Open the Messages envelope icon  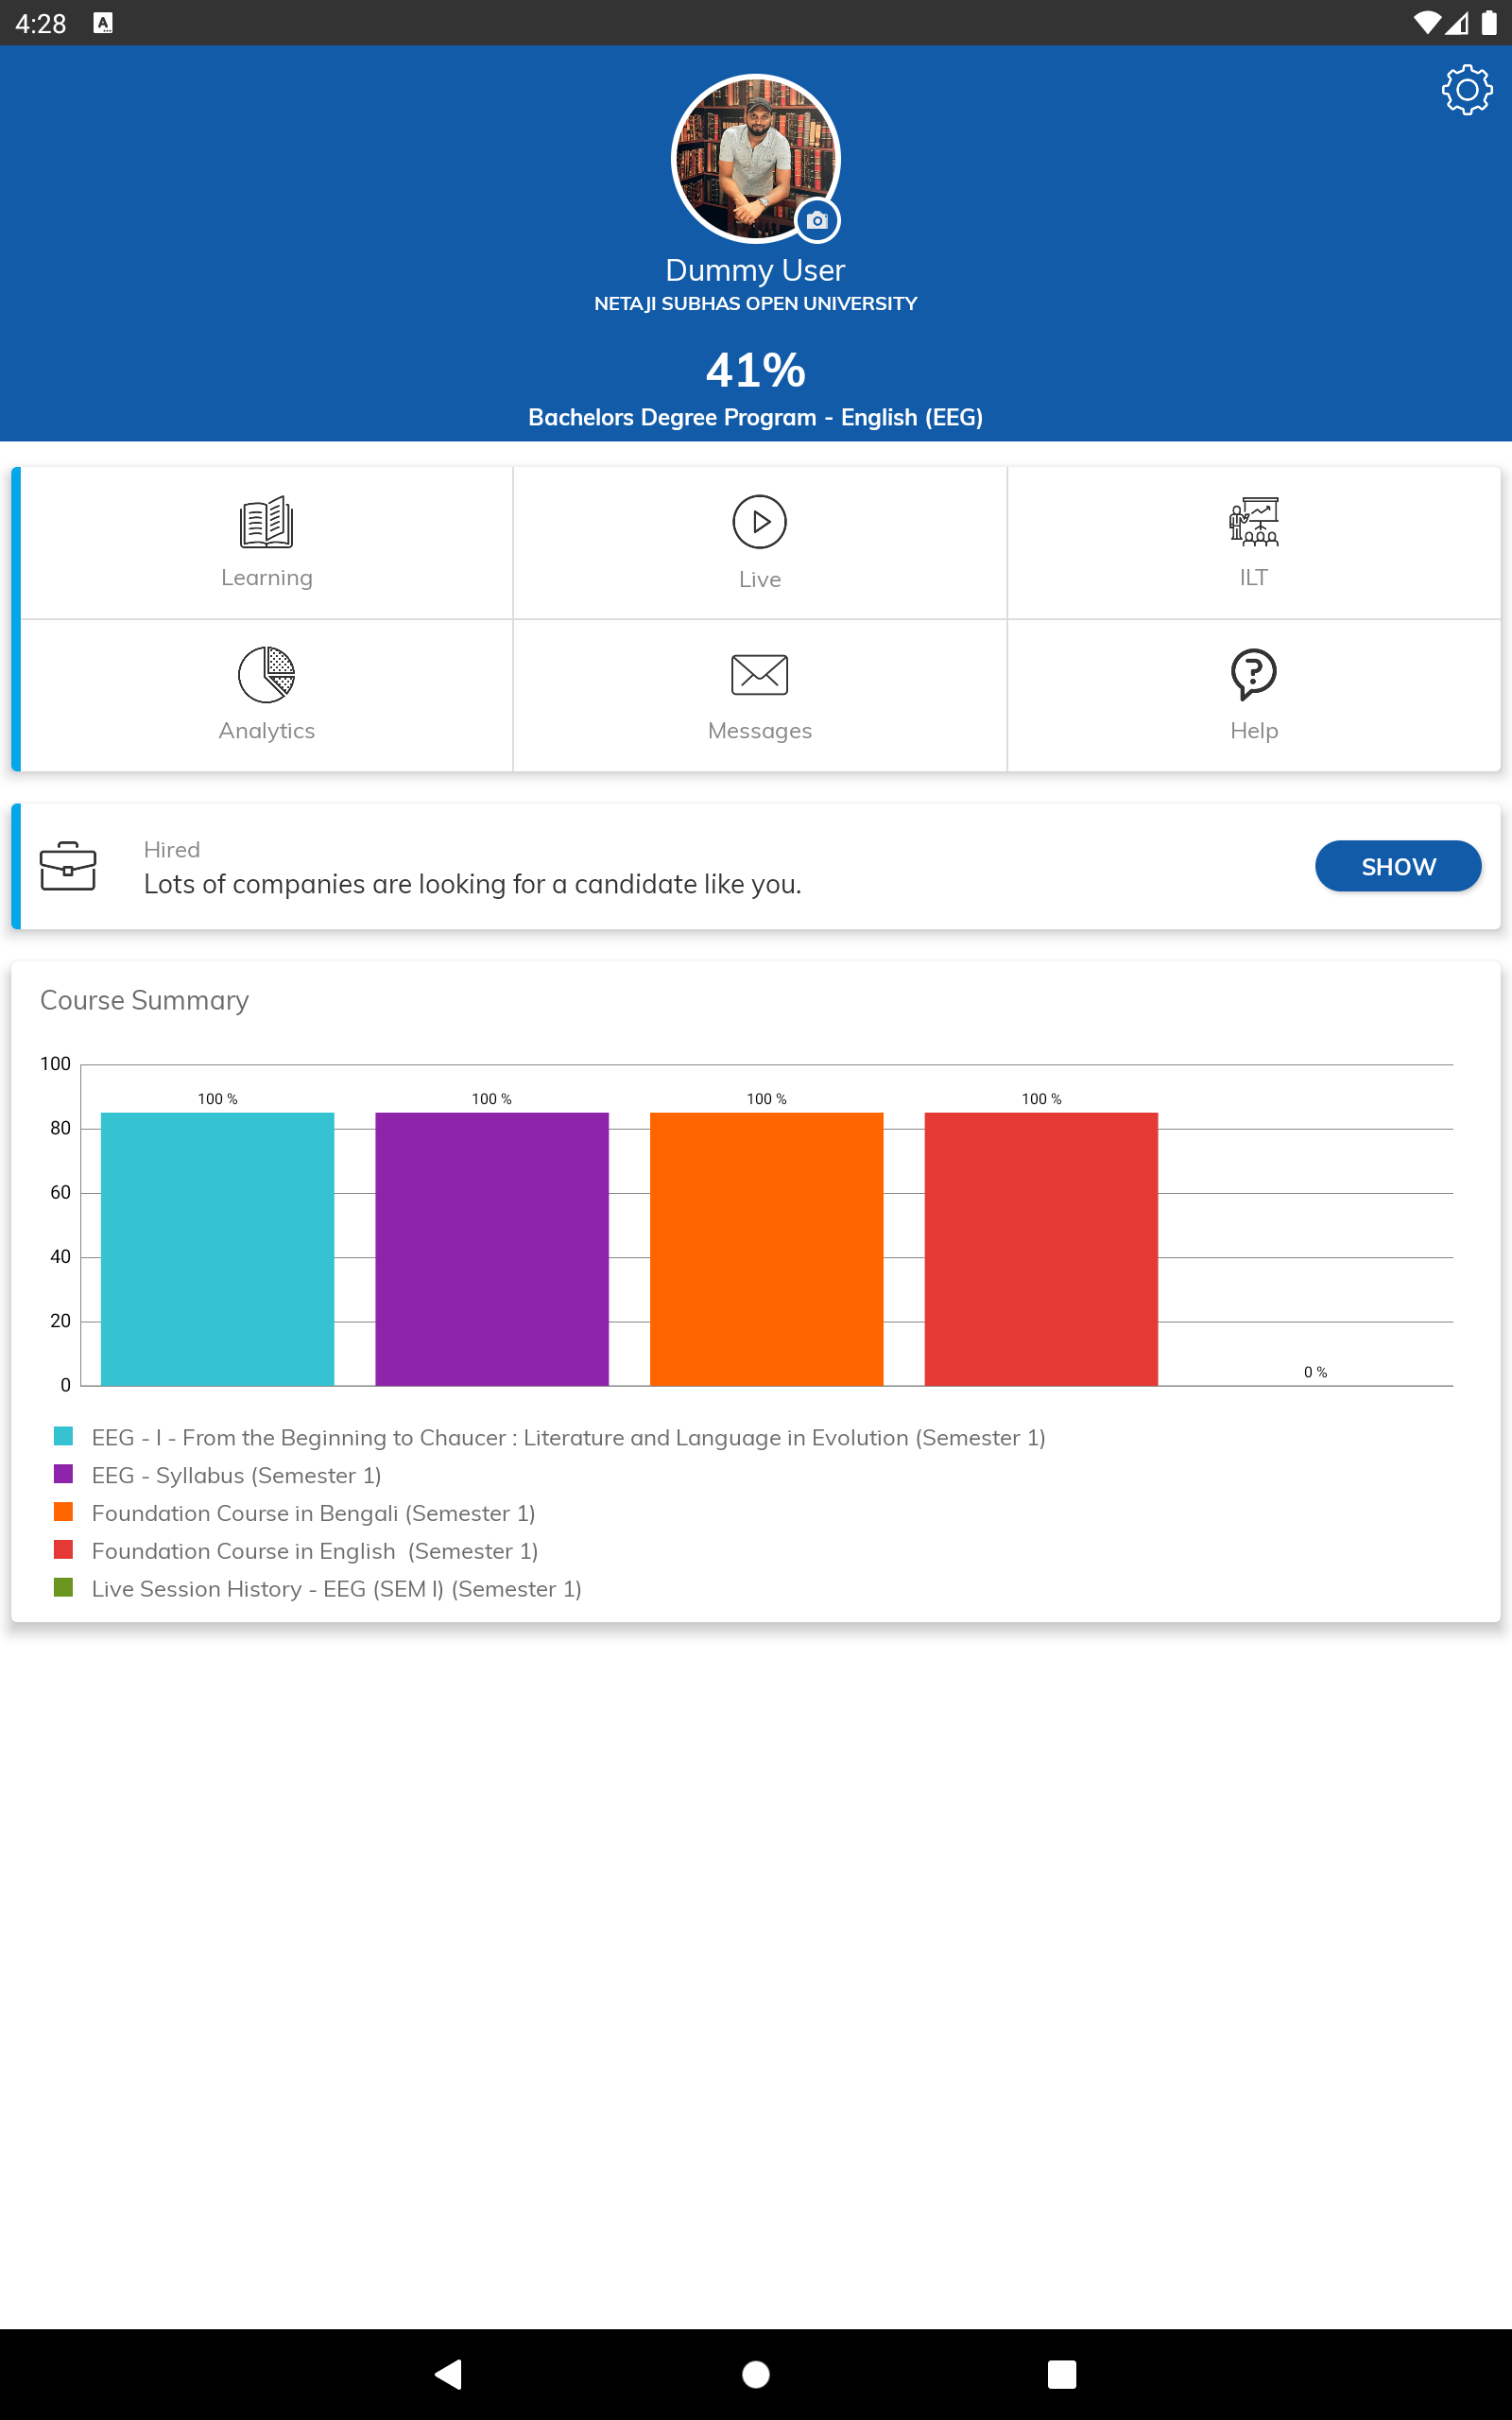click(x=759, y=675)
